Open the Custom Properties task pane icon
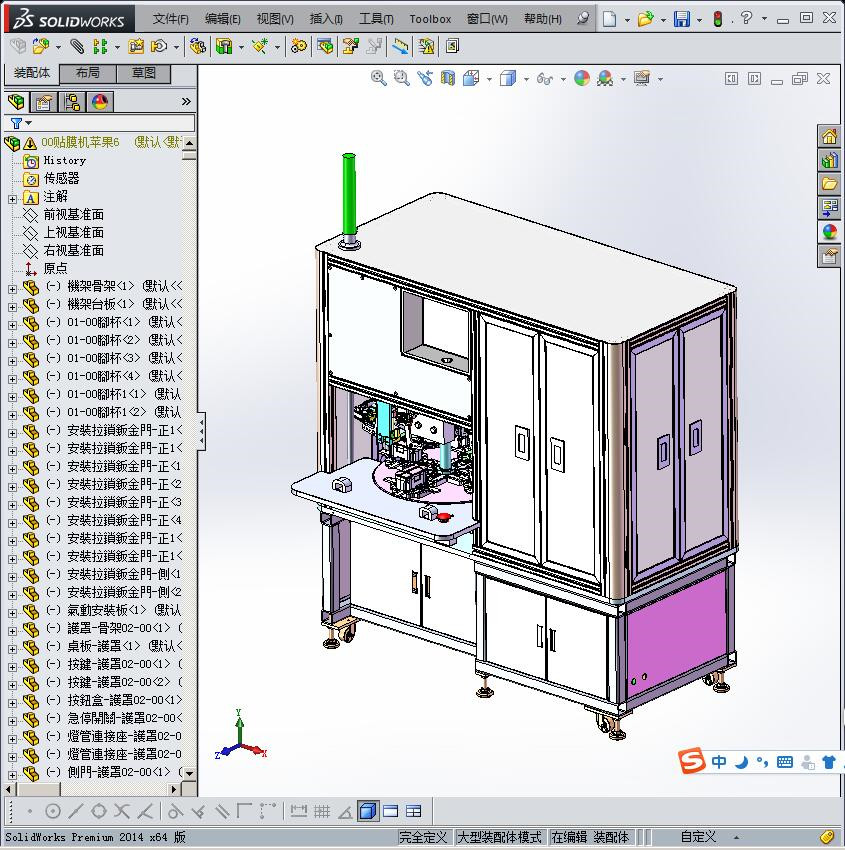845x850 pixels. [829, 255]
